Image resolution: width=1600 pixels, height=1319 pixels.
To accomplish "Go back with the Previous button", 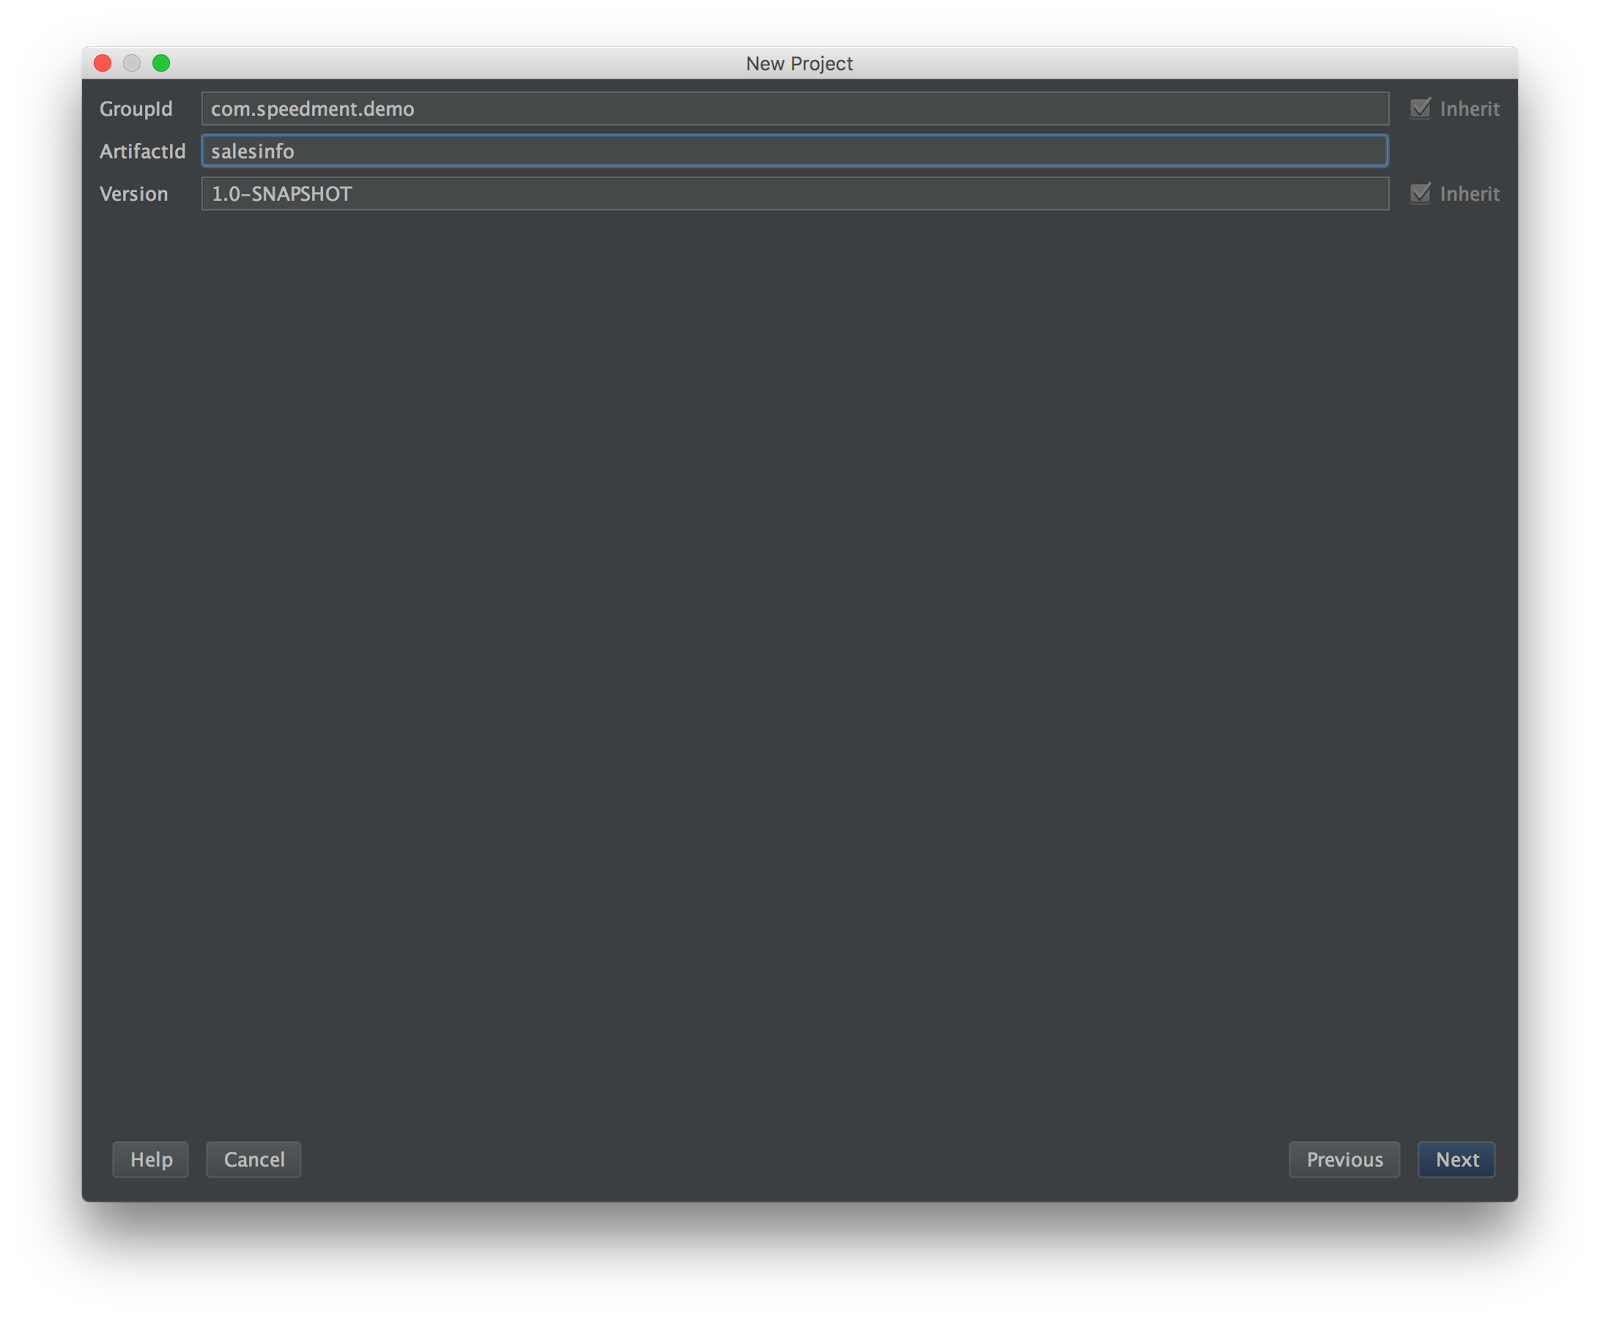I will pyautogui.click(x=1344, y=1160).
